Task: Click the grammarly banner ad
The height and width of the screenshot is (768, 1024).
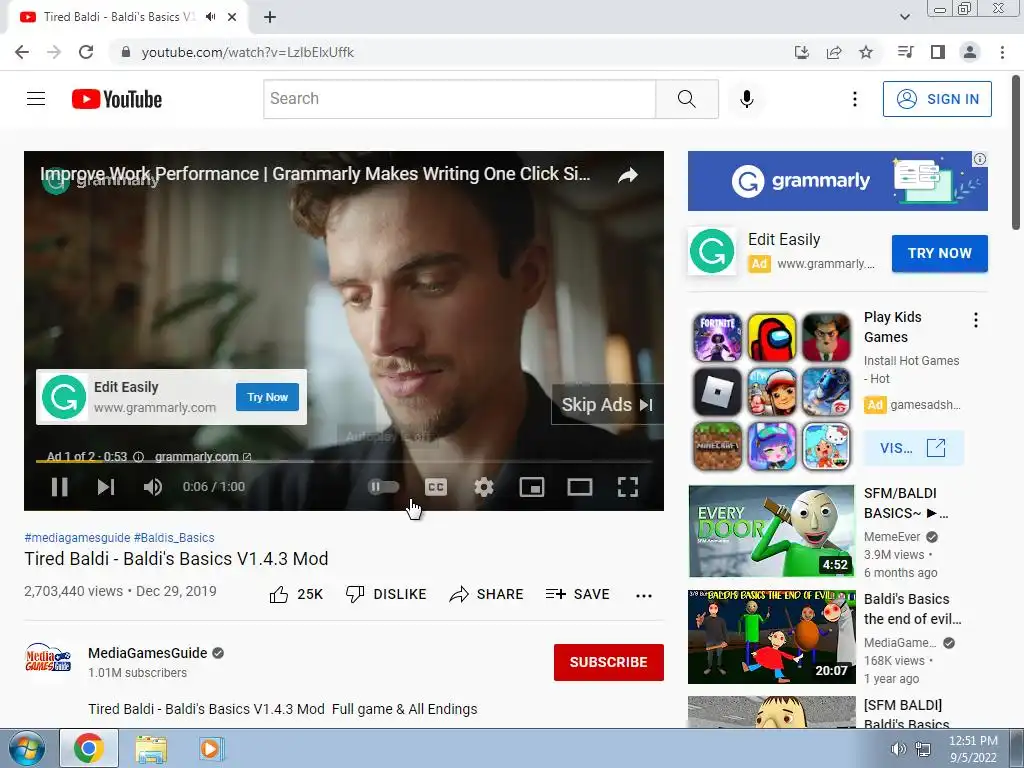Action: coord(837,181)
